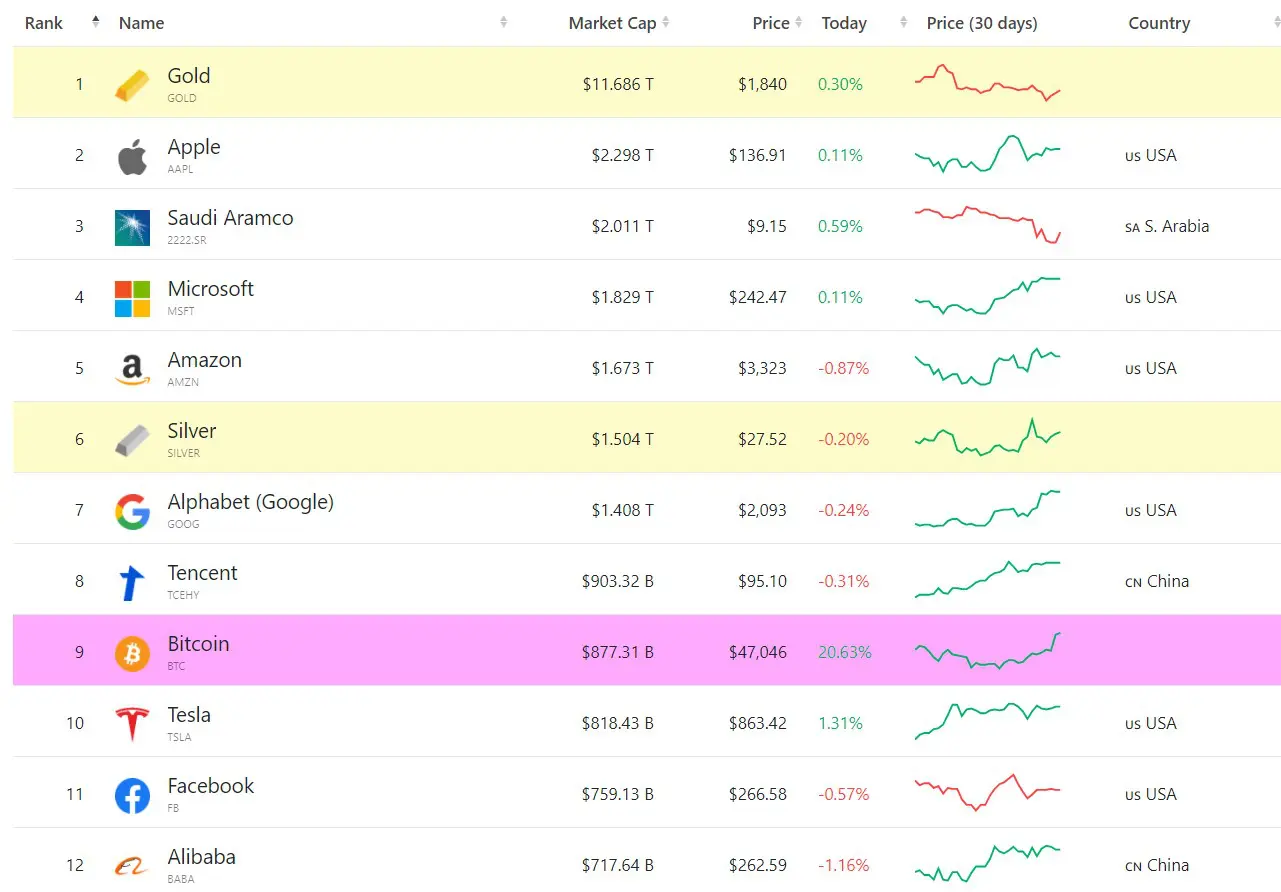Click the Amazon logo icon
This screenshot has height=892, width=1281.
click(x=132, y=370)
